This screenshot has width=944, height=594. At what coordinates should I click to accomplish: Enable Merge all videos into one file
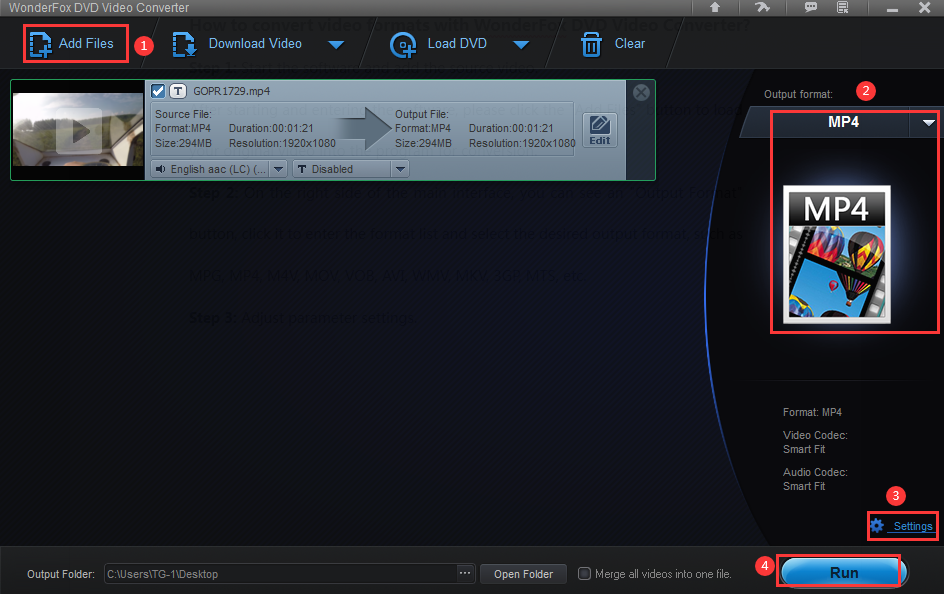(x=584, y=574)
